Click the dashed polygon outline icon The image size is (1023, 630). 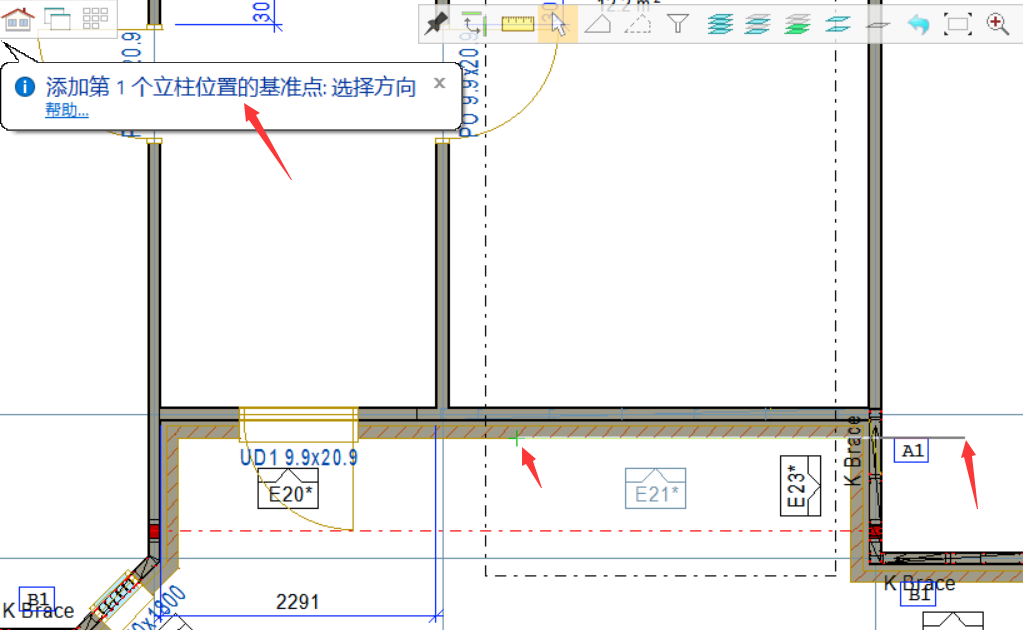click(x=637, y=24)
